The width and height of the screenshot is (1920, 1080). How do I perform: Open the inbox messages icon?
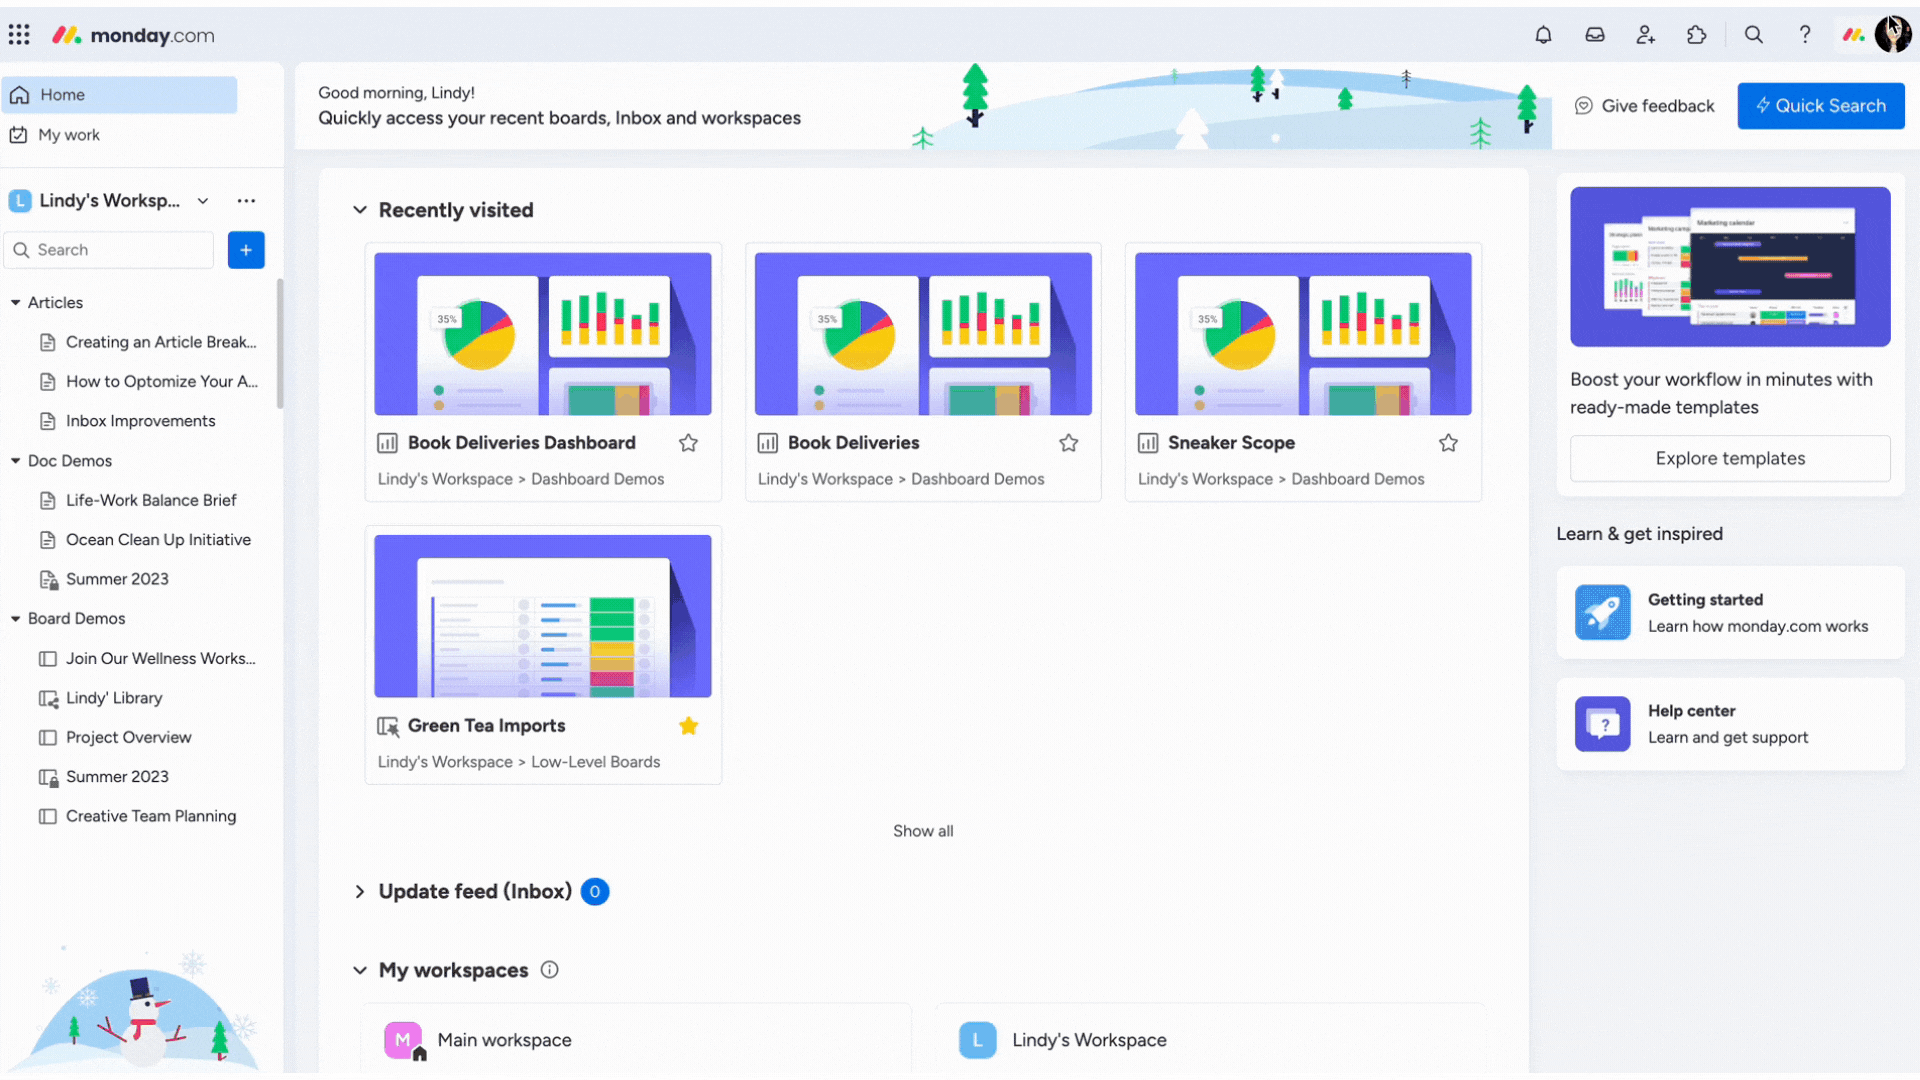point(1594,34)
